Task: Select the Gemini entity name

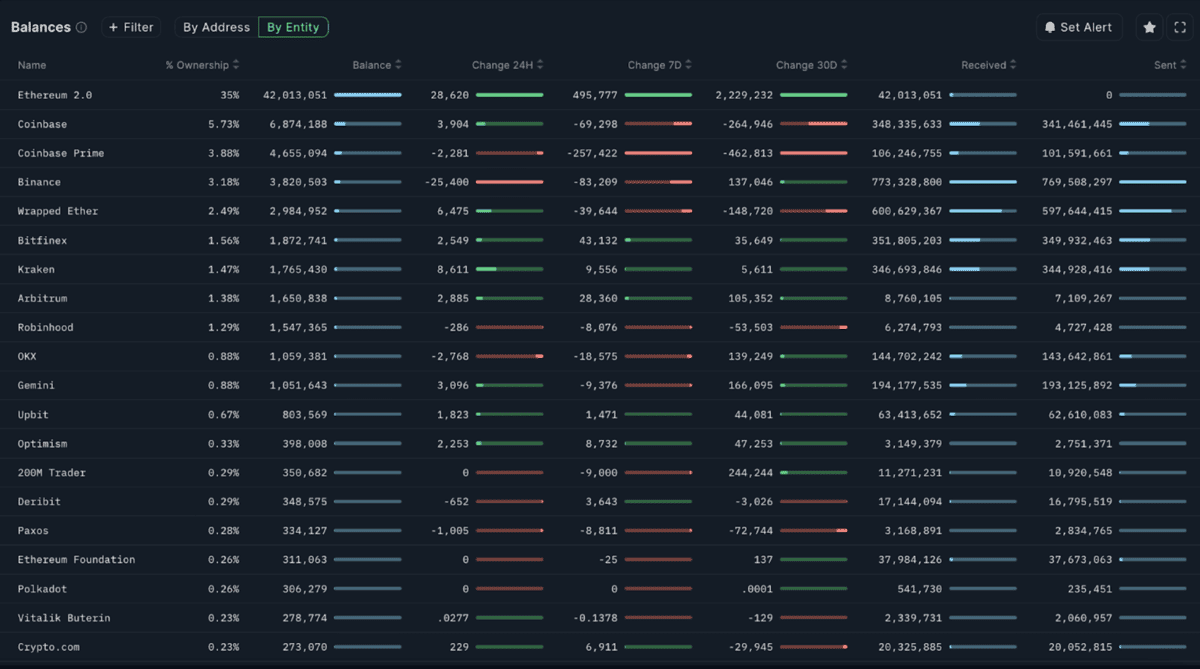Action: (x=36, y=385)
